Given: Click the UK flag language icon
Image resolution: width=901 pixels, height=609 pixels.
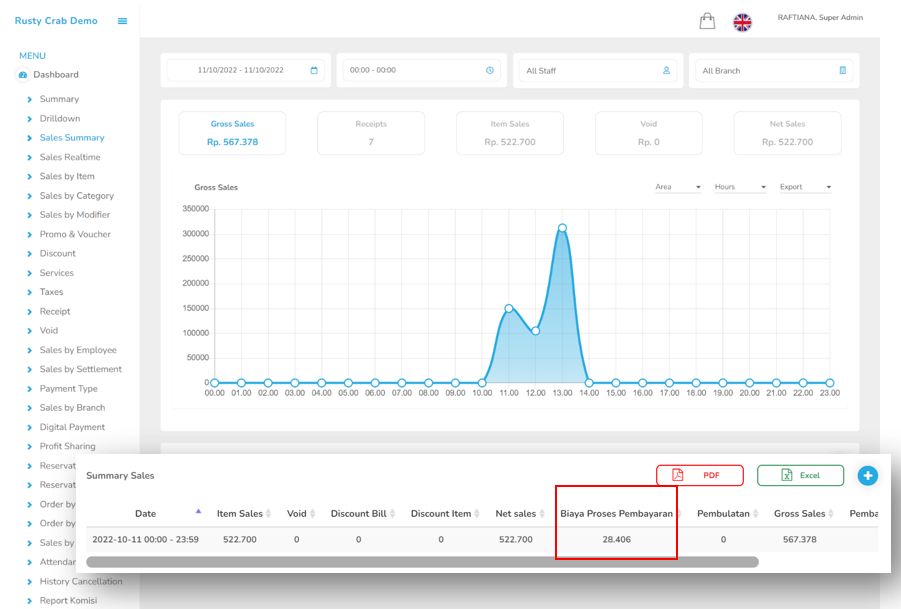Looking at the screenshot, I should (x=742, y=22).
